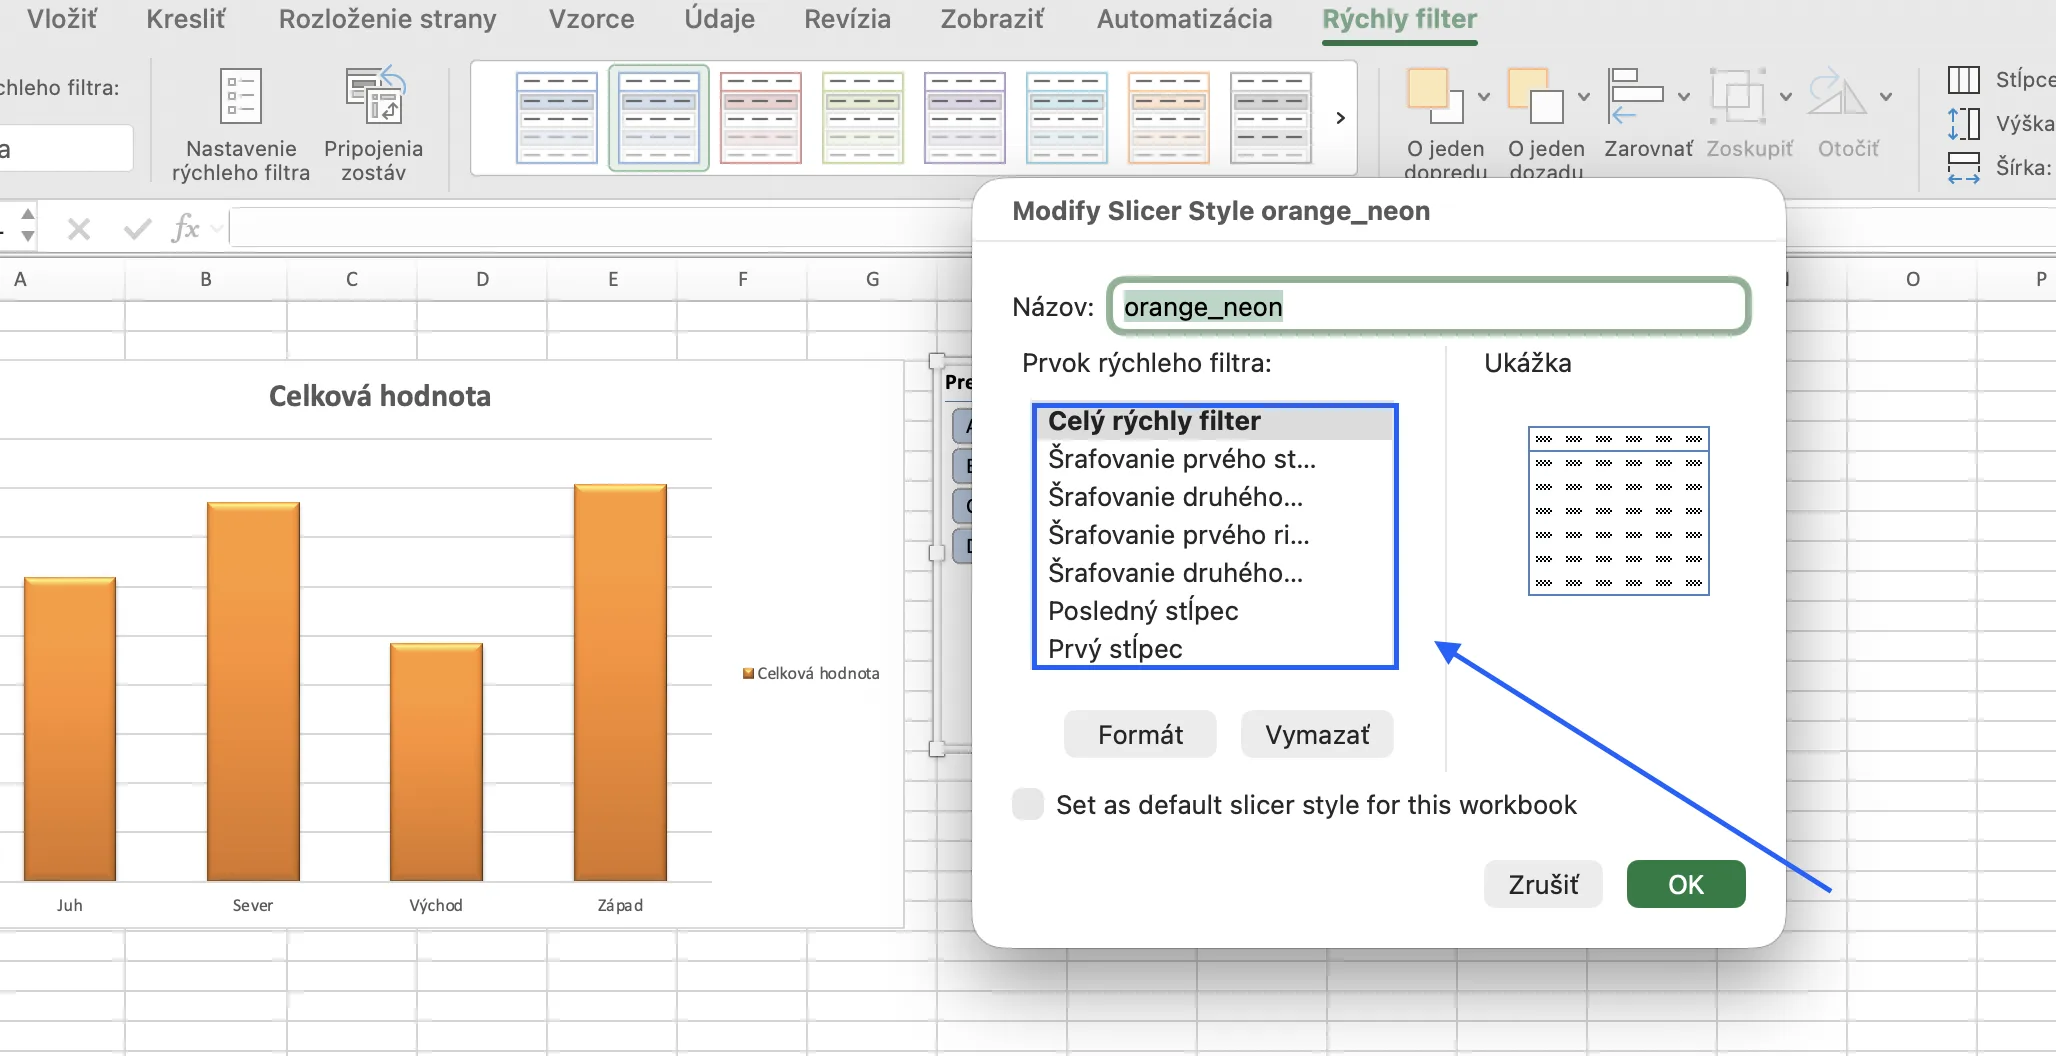Select the purple slicer style thumbnail

(x=965, y=118)
